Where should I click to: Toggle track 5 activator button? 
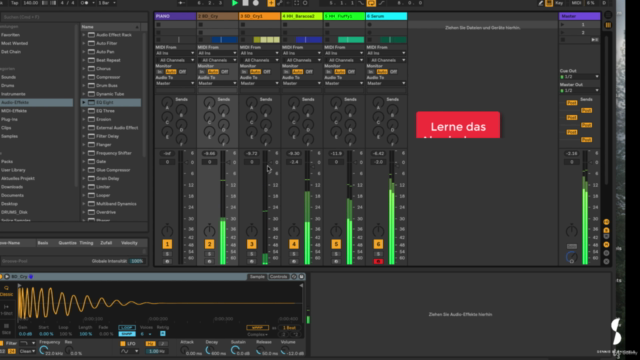point(336,244)
